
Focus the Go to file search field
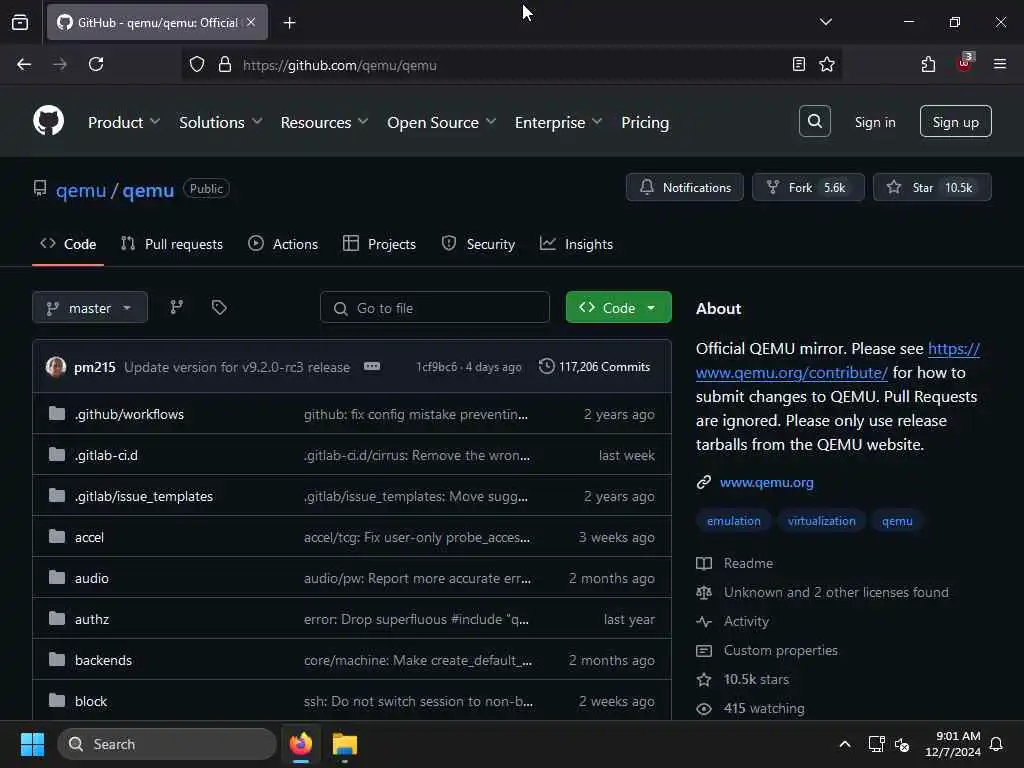[x=434, y=308]
